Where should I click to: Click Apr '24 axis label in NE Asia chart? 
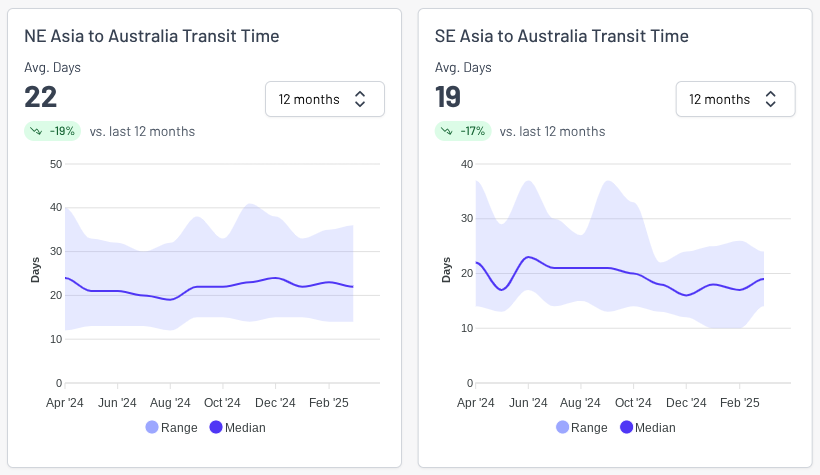(65, 403)
